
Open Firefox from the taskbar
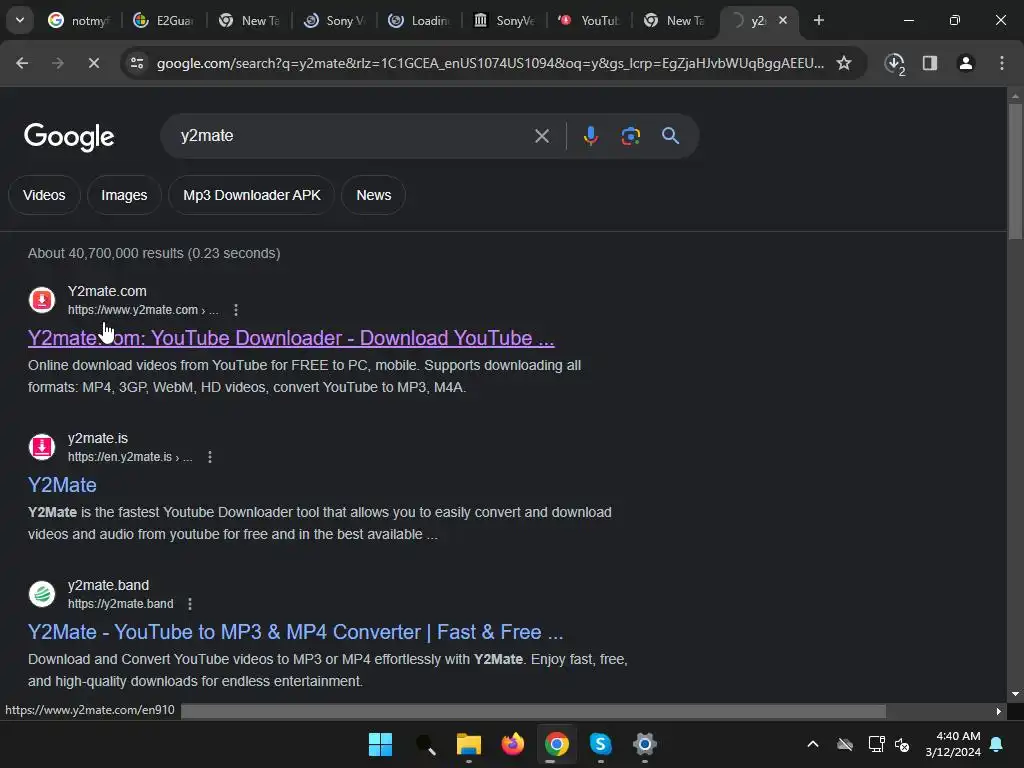pyautogui.click(x=513, y=744)
